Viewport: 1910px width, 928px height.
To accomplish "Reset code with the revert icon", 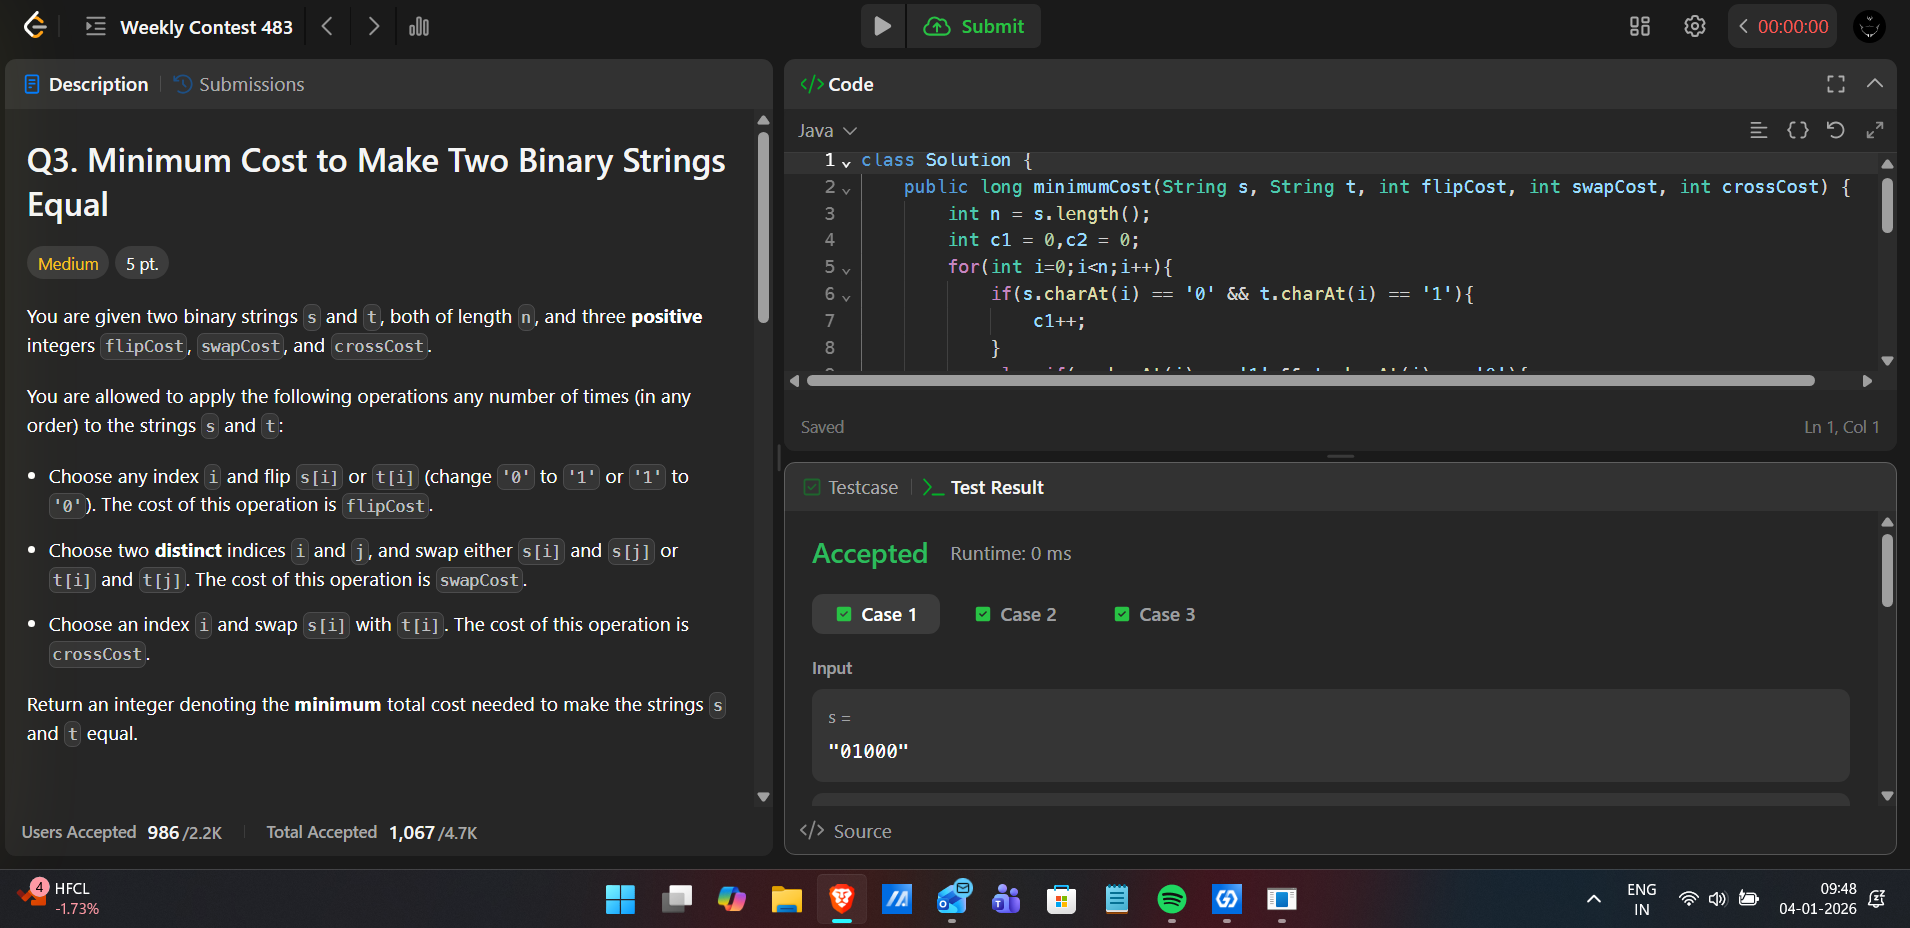I will coord(1835,130).
